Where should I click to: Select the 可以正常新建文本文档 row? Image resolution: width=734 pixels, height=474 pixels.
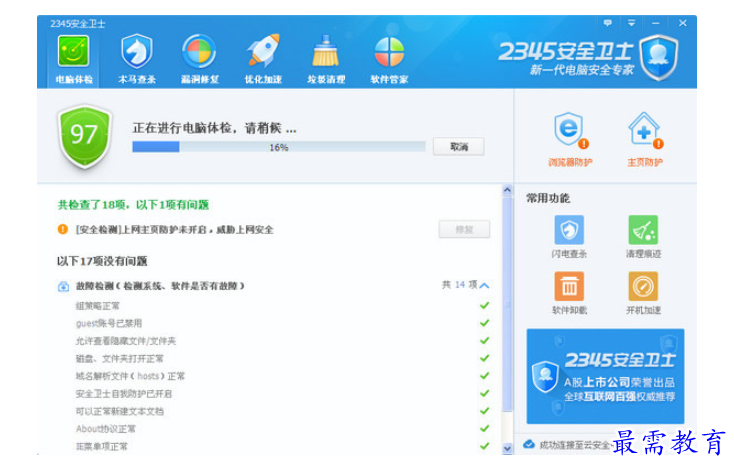[282, 411]
